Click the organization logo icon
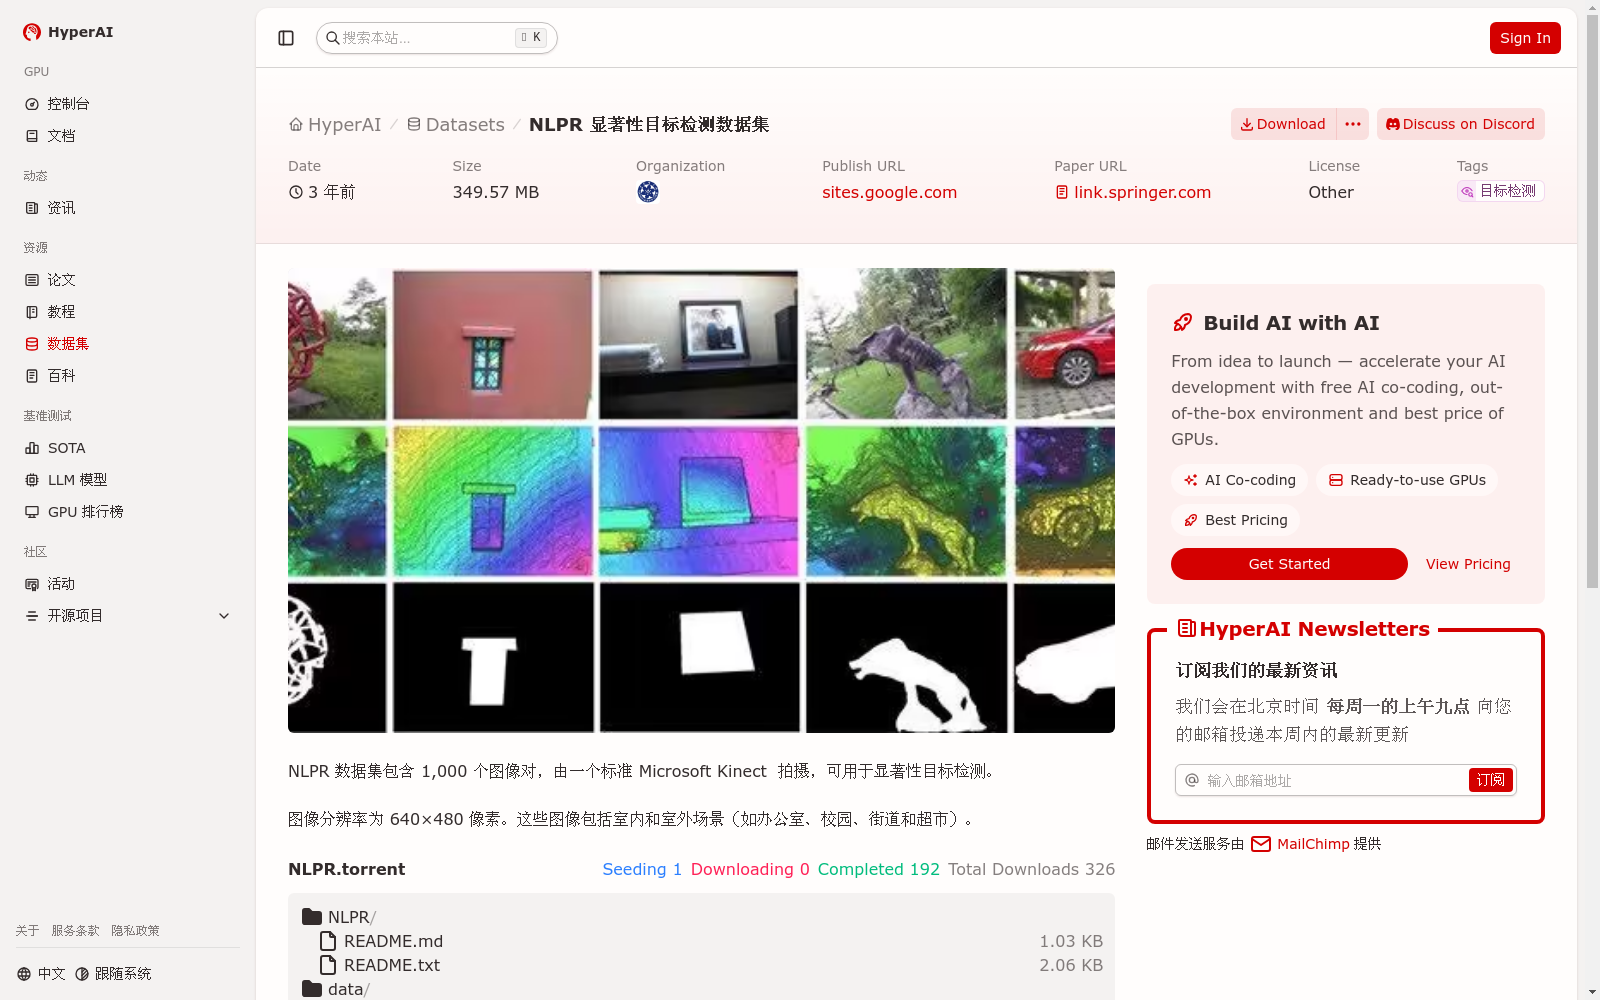 tap(648, 192)
